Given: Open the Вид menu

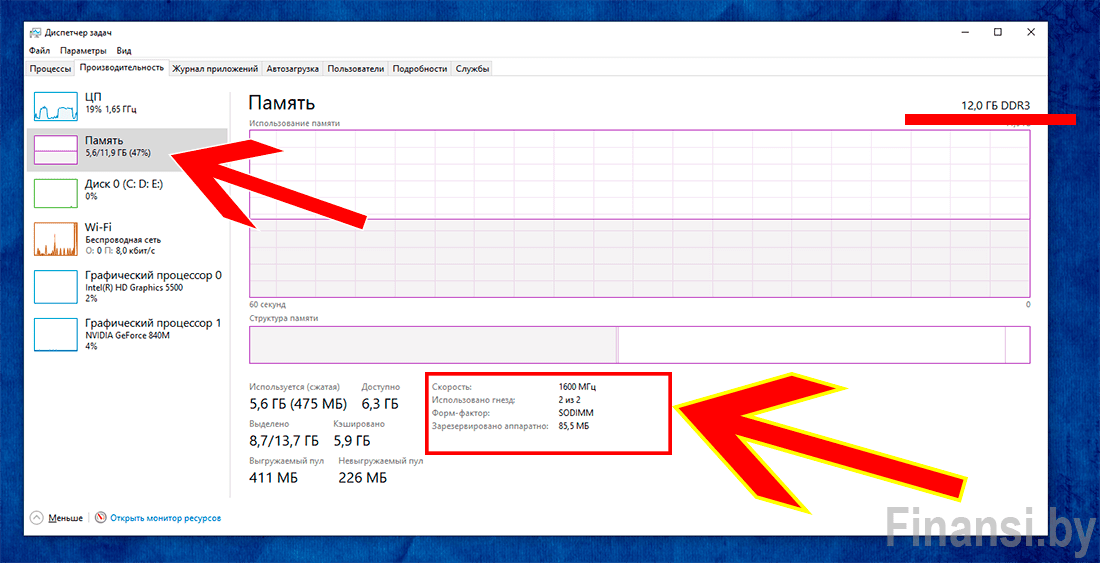Looking at the screenshot, I should [x=124, y=50].
